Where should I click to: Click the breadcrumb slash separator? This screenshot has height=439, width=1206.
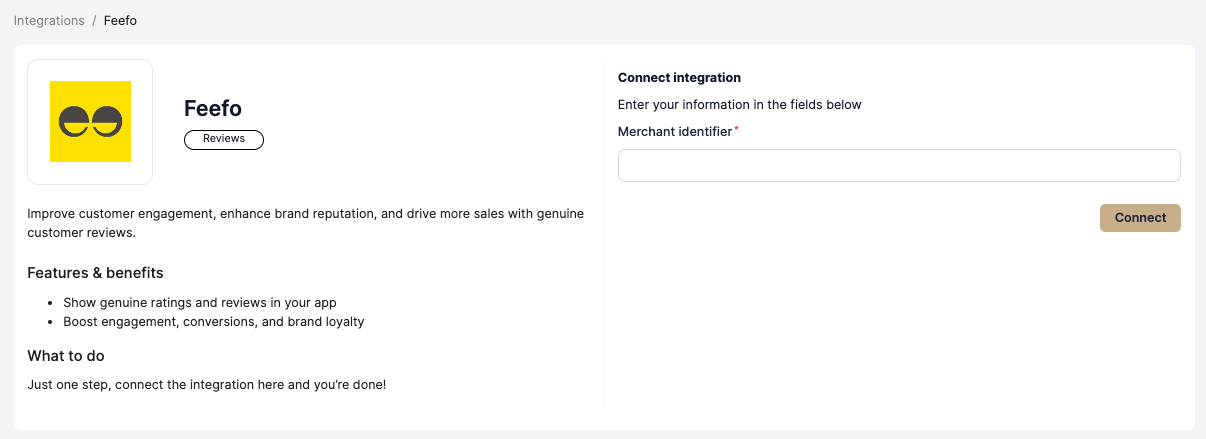pos(94,21)
